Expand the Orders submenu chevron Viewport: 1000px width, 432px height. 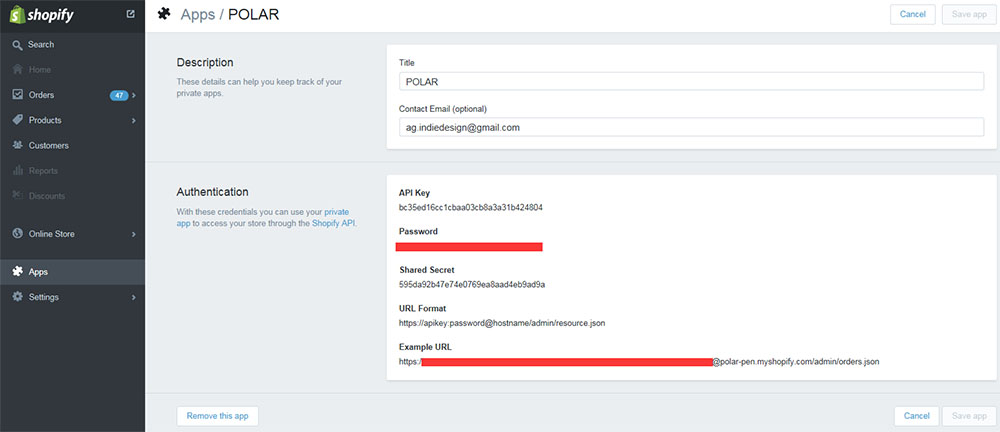pos(134,95)
